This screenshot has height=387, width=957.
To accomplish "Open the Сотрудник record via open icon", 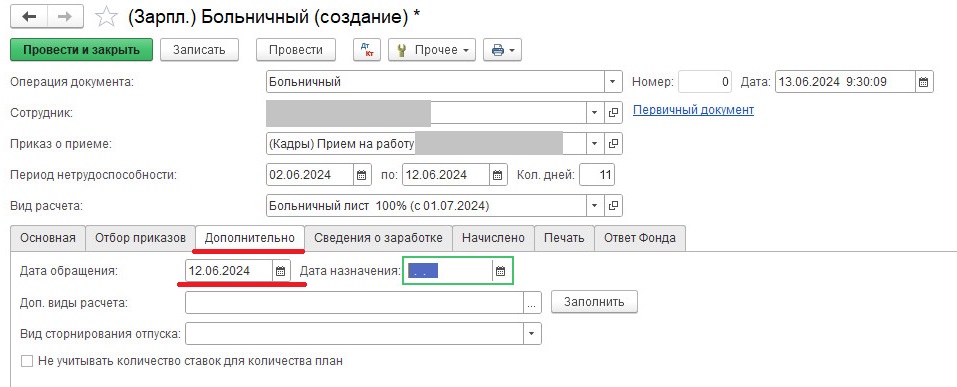I will 613,112.
